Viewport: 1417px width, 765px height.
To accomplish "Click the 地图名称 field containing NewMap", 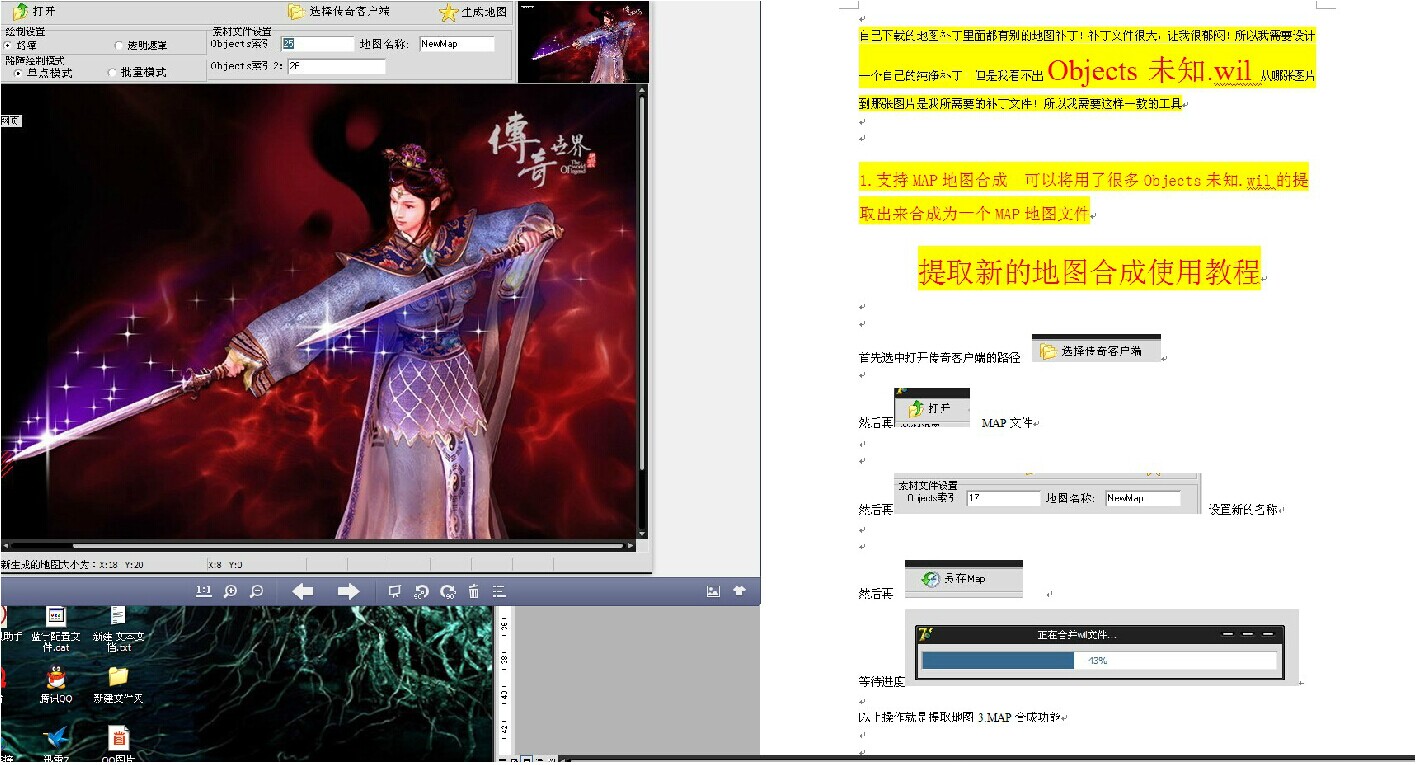I will click(456, 44).
